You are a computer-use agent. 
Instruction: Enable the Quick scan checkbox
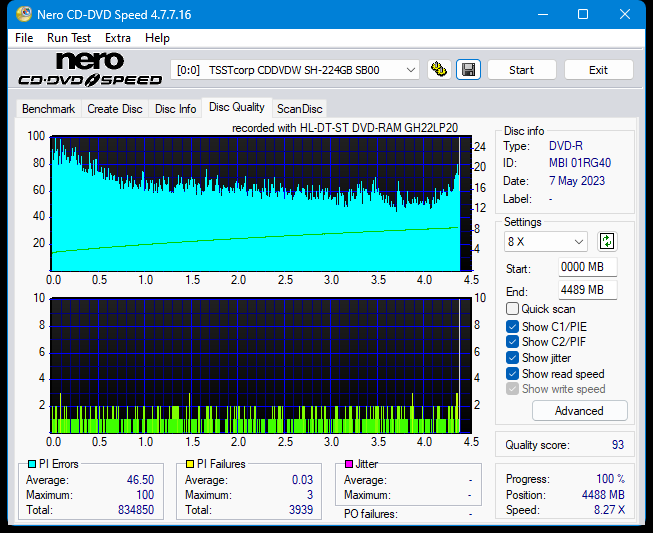(x=513, y=309)
